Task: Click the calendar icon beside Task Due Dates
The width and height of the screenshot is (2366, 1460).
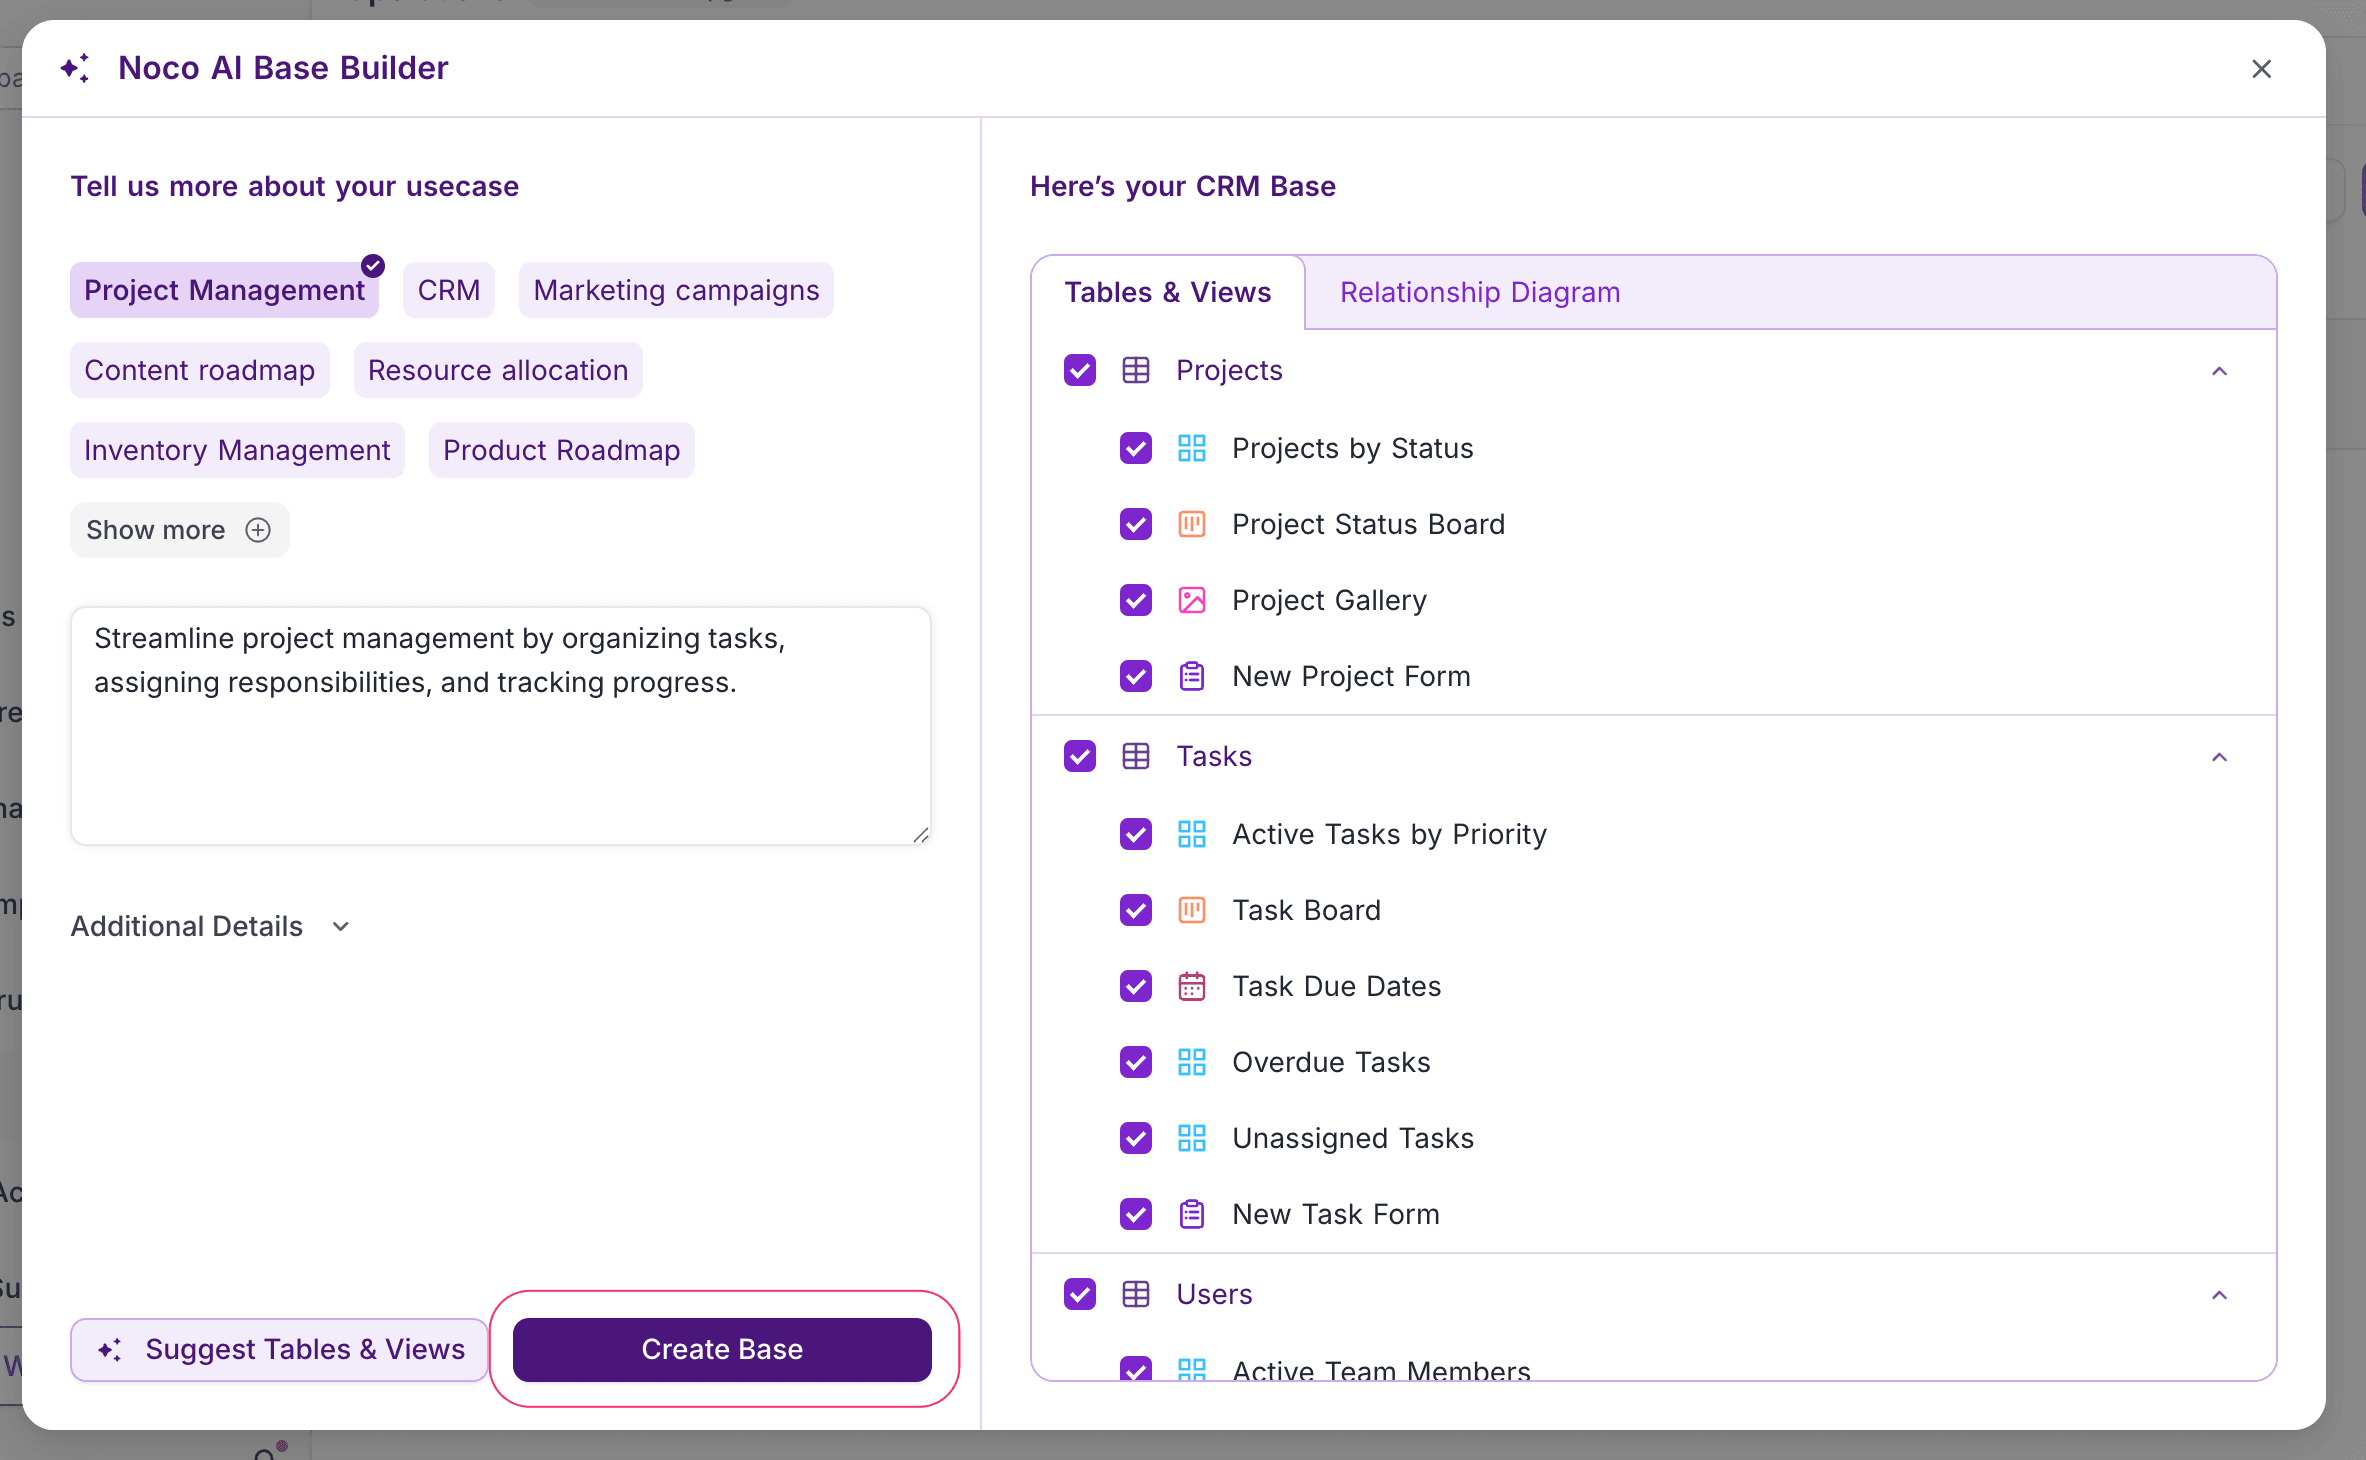Action: coord(1191,986)
